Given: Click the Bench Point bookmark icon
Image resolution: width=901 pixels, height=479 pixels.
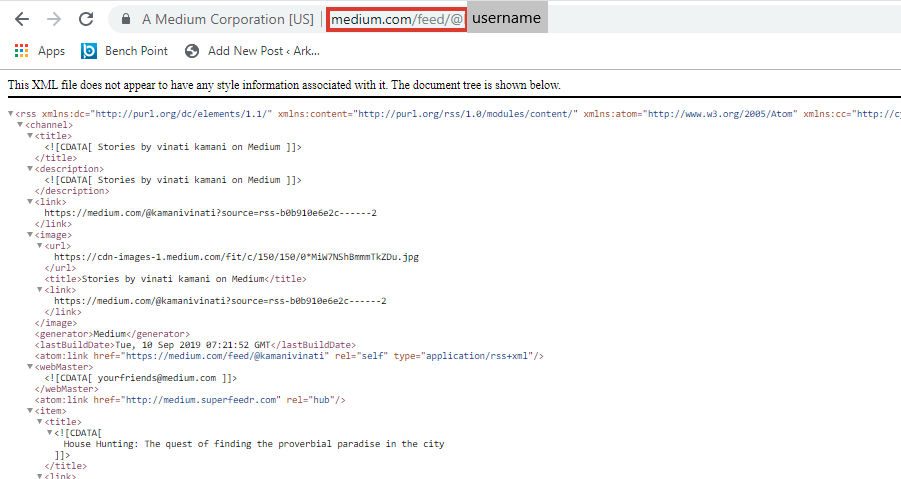Looking at the screenshot, I should pyautogui.click(x=88, y=51).
